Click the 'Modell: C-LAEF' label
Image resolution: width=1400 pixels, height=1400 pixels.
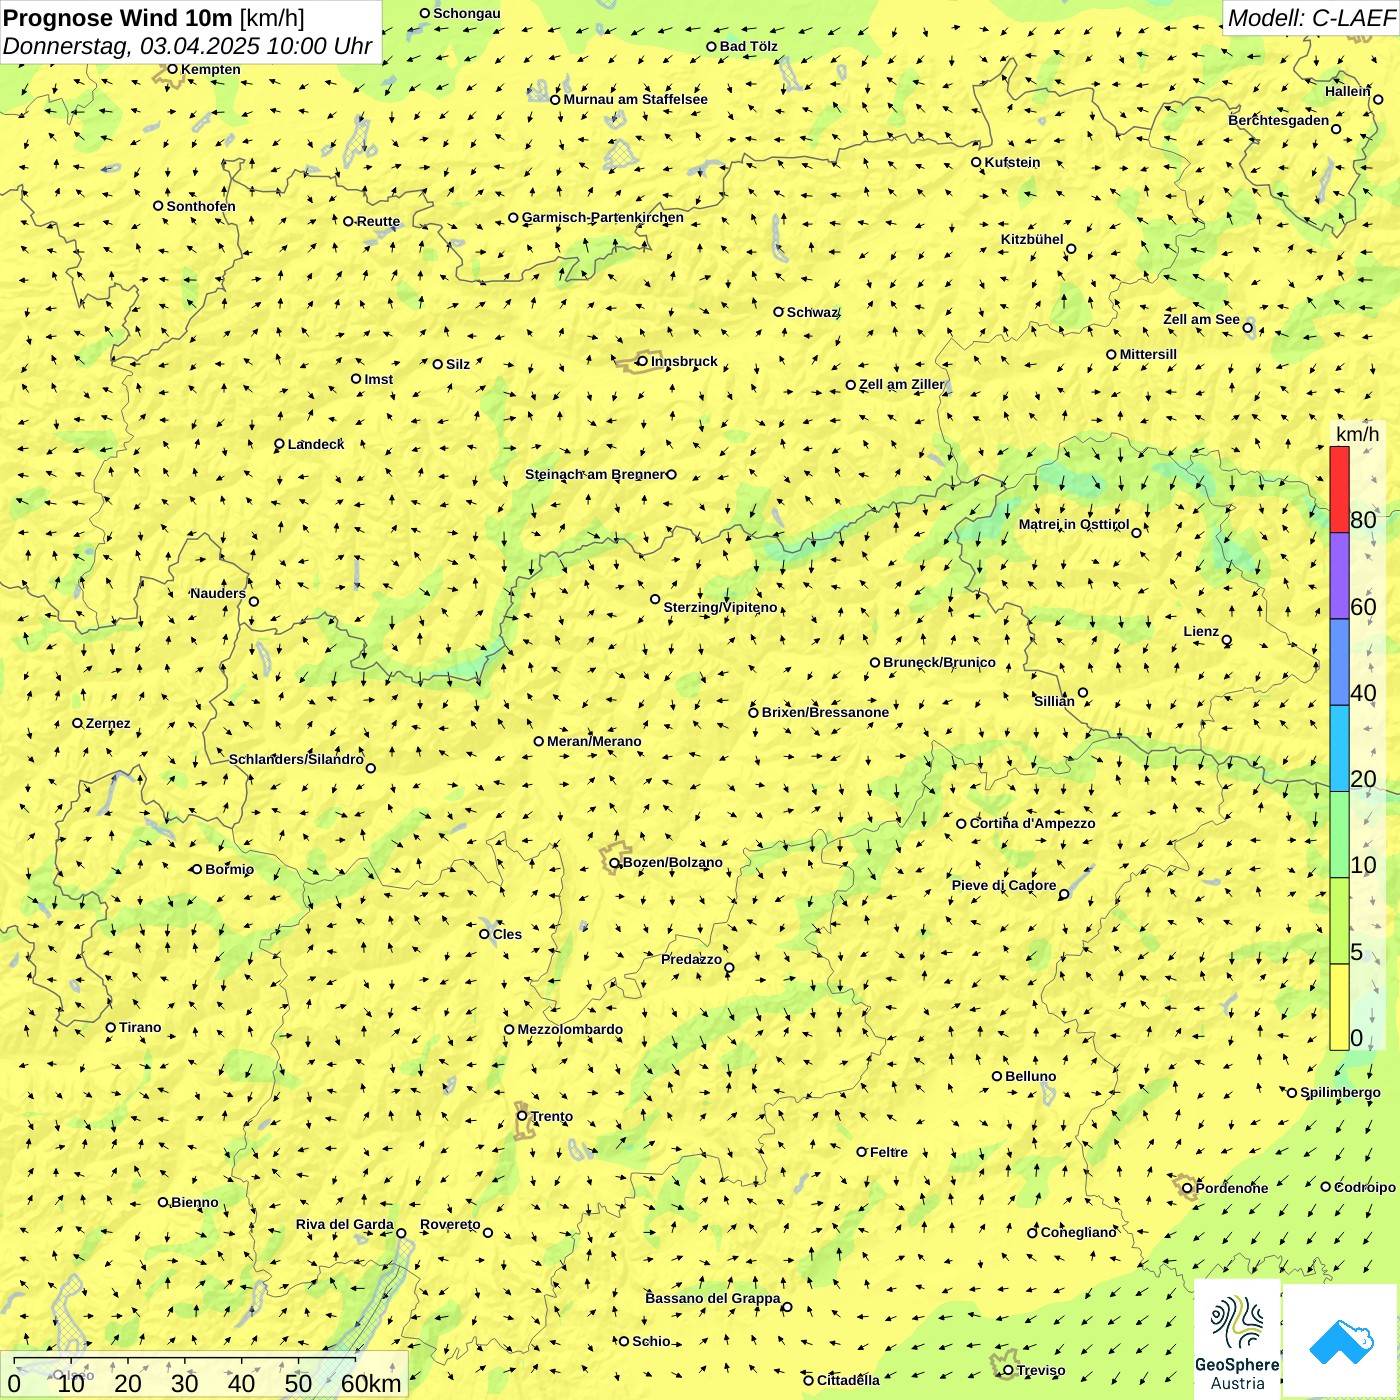pyautogui.click(x=1311, y=18)
